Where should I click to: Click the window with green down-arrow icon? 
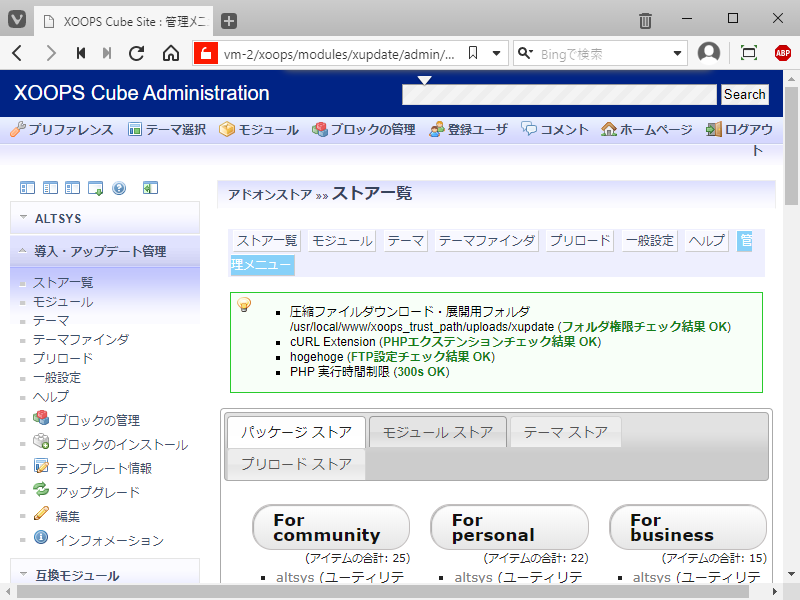(95, 188)
